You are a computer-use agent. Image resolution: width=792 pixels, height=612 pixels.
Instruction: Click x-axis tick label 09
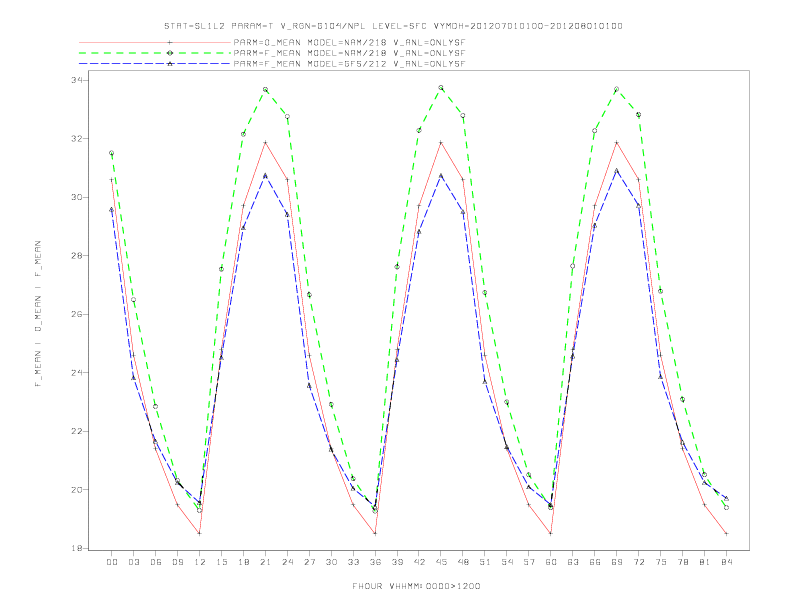(177, 562)
